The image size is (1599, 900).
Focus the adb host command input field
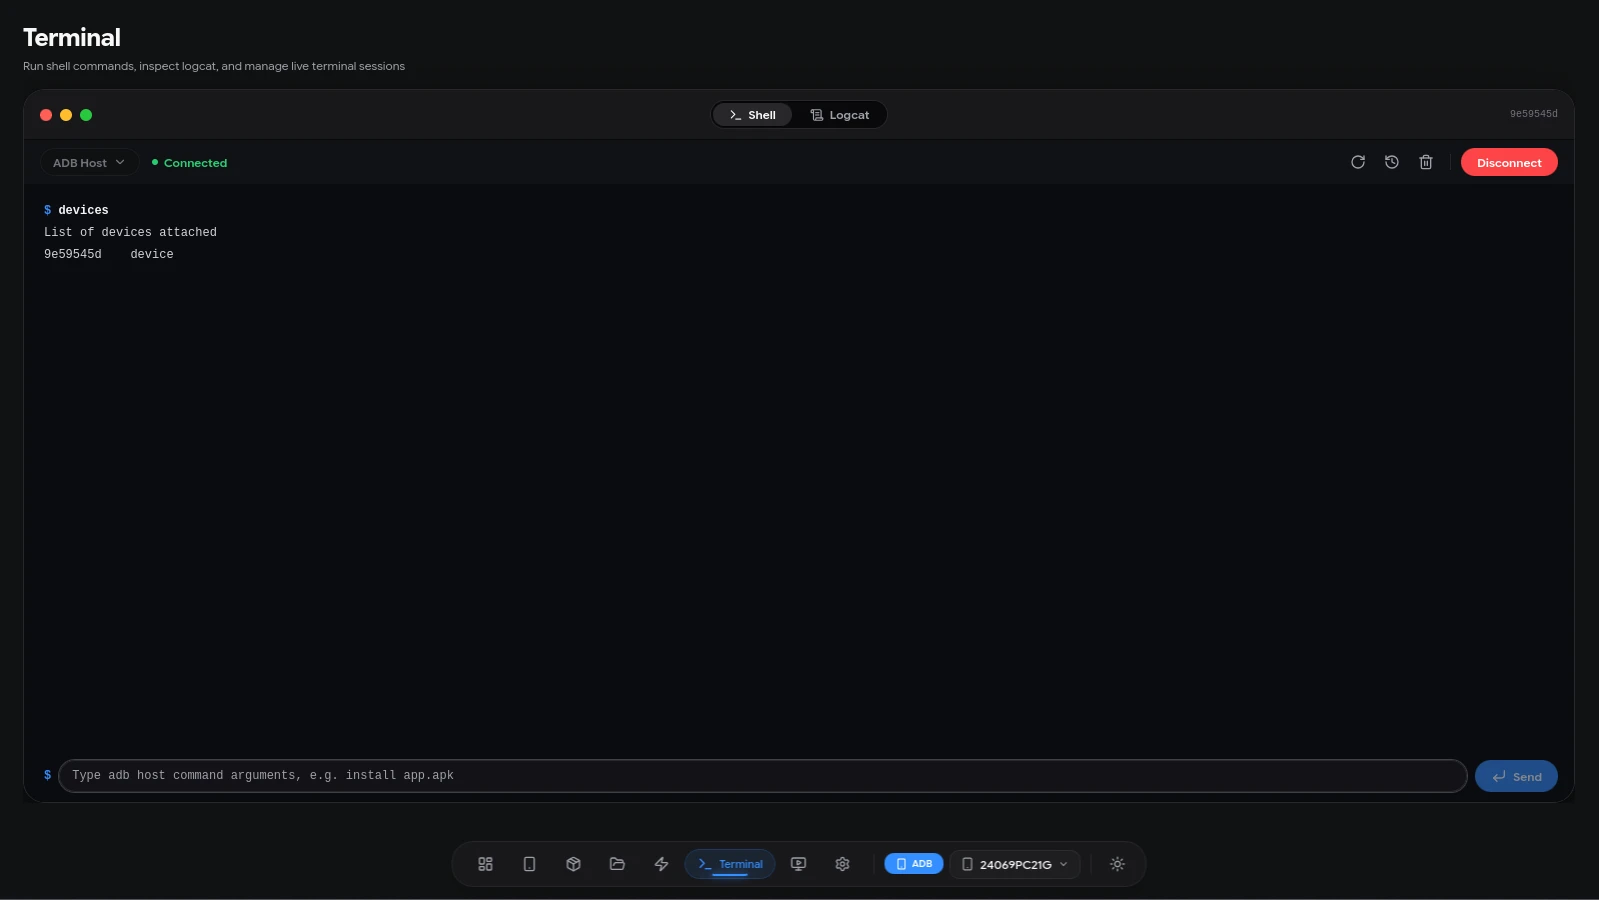click(x=763, y=776)
